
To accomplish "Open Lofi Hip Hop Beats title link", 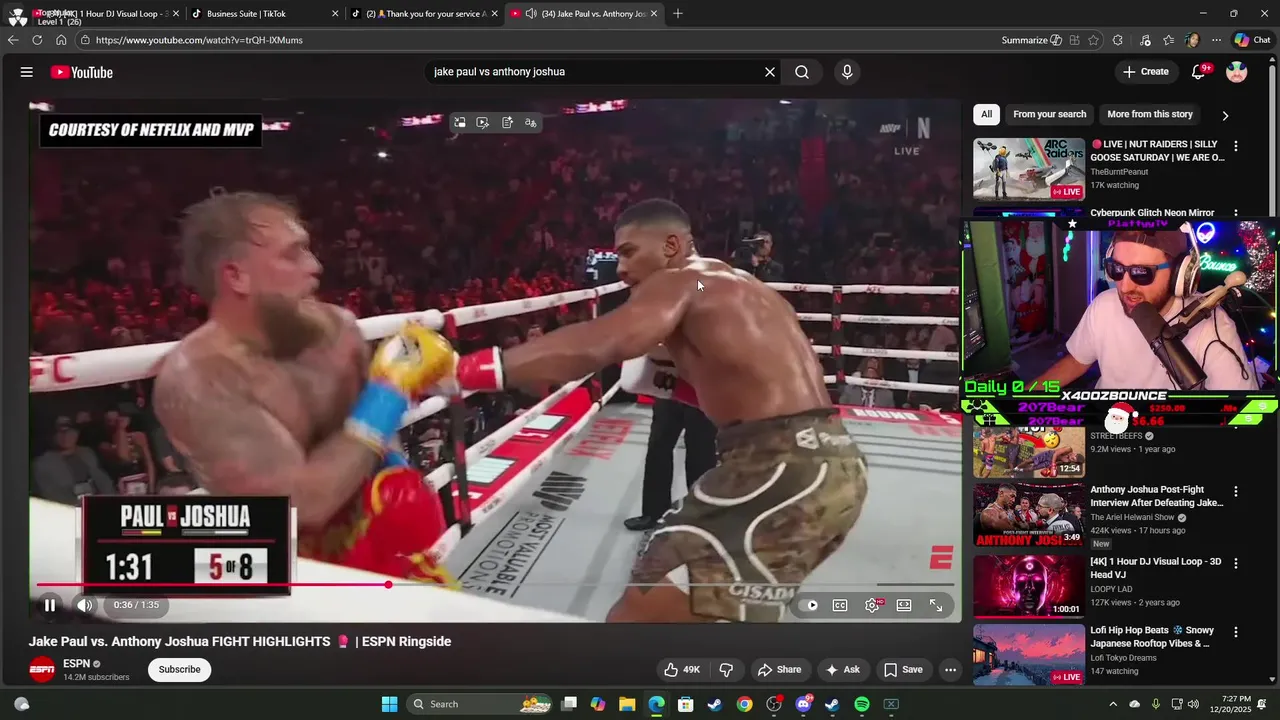I will point(1154,637).
